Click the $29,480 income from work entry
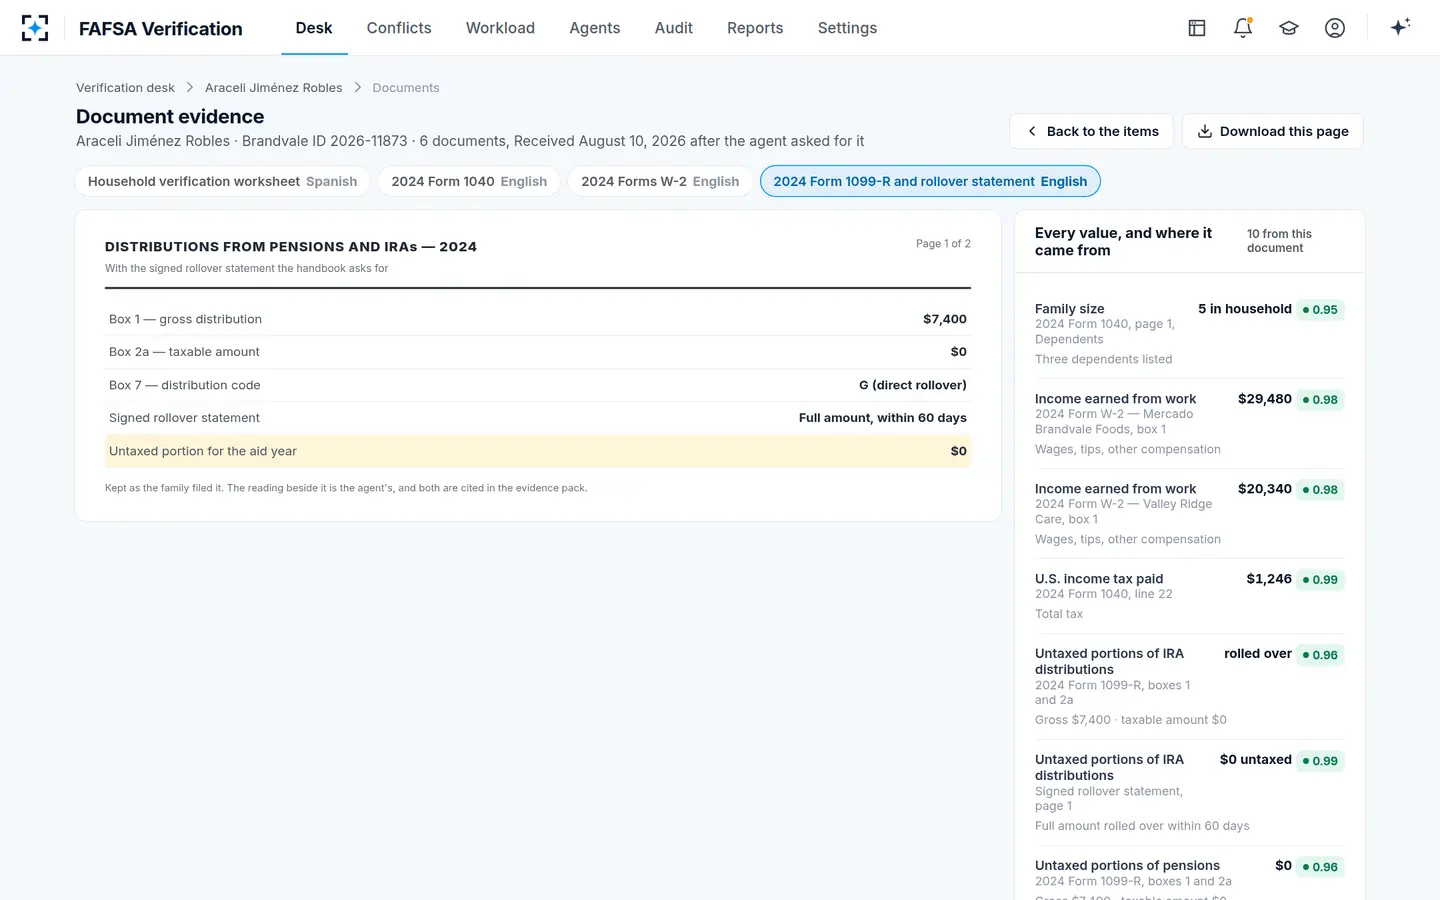The image size is (1440, 900). point(1190,424)
